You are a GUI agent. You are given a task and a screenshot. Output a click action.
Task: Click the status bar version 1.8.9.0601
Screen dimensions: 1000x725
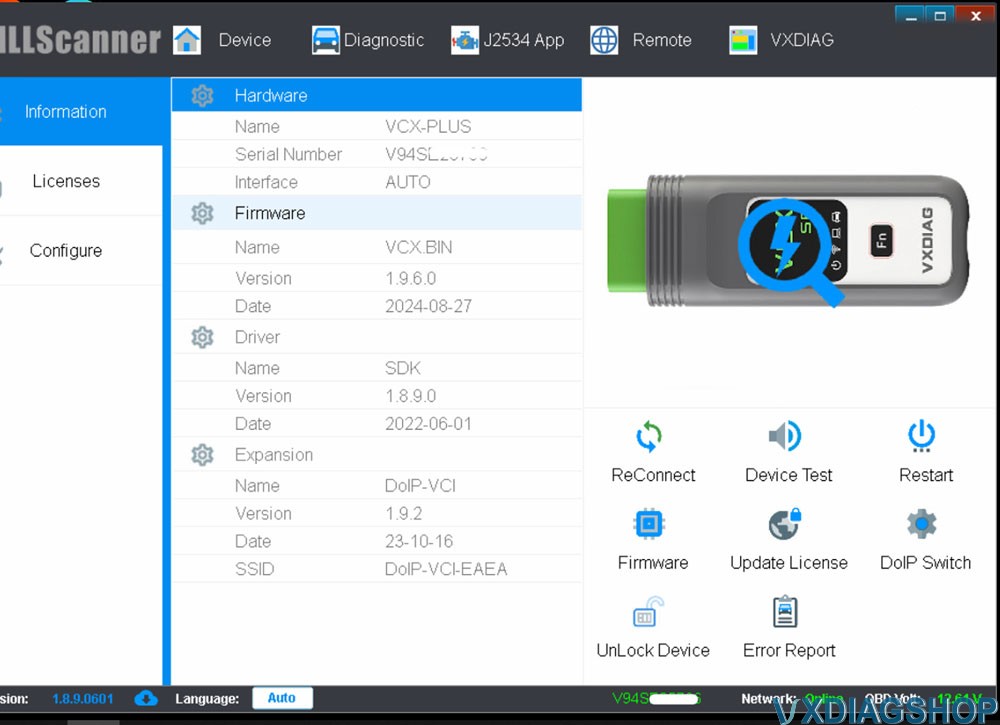click(x=83, y=699)
